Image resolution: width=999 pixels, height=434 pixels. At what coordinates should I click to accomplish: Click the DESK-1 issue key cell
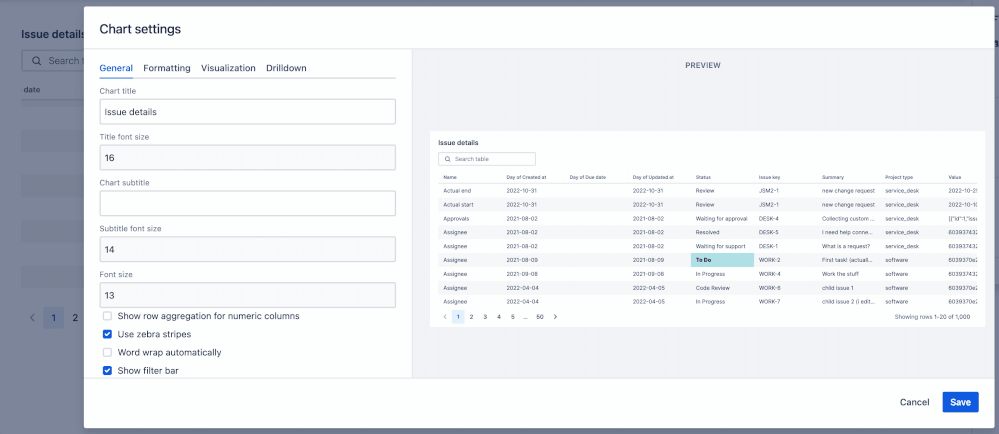(768, 246)
